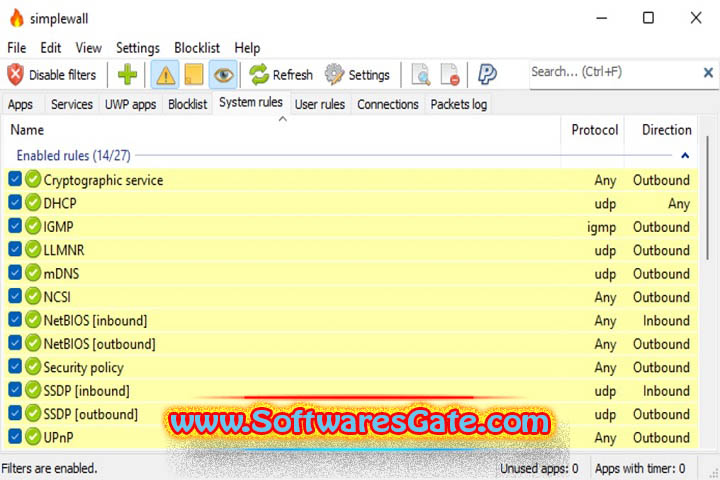Click the Settings toolbar button label

[x=369, y=75]
